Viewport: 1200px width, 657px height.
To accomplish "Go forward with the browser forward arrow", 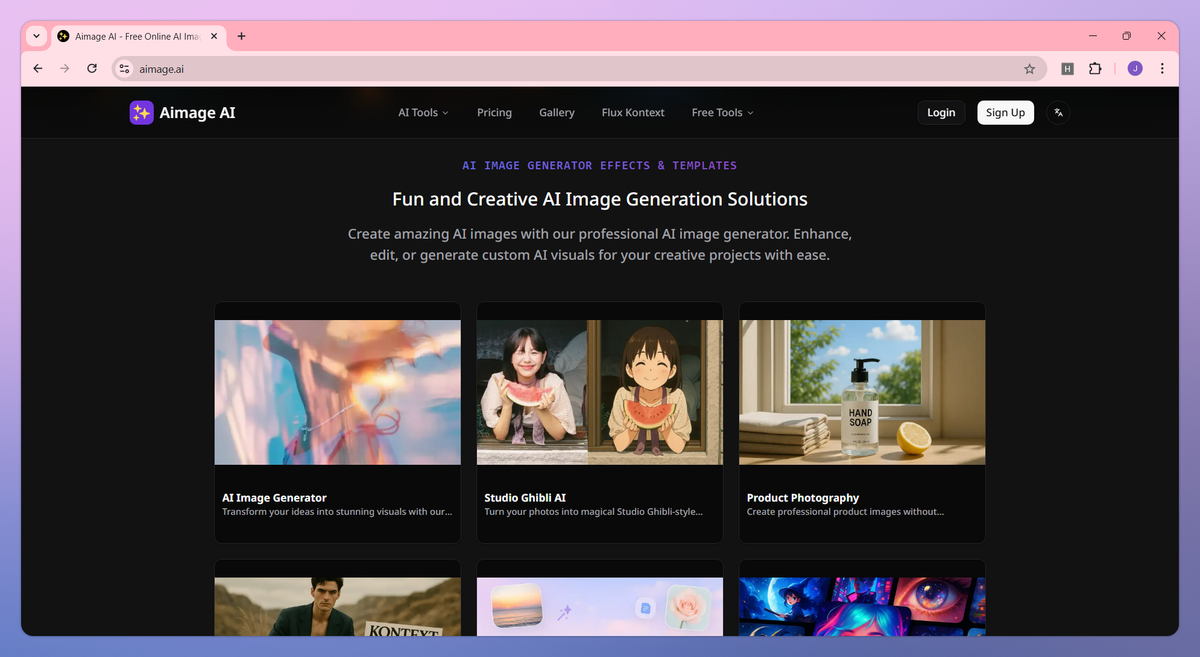I will tap(65, 69).
